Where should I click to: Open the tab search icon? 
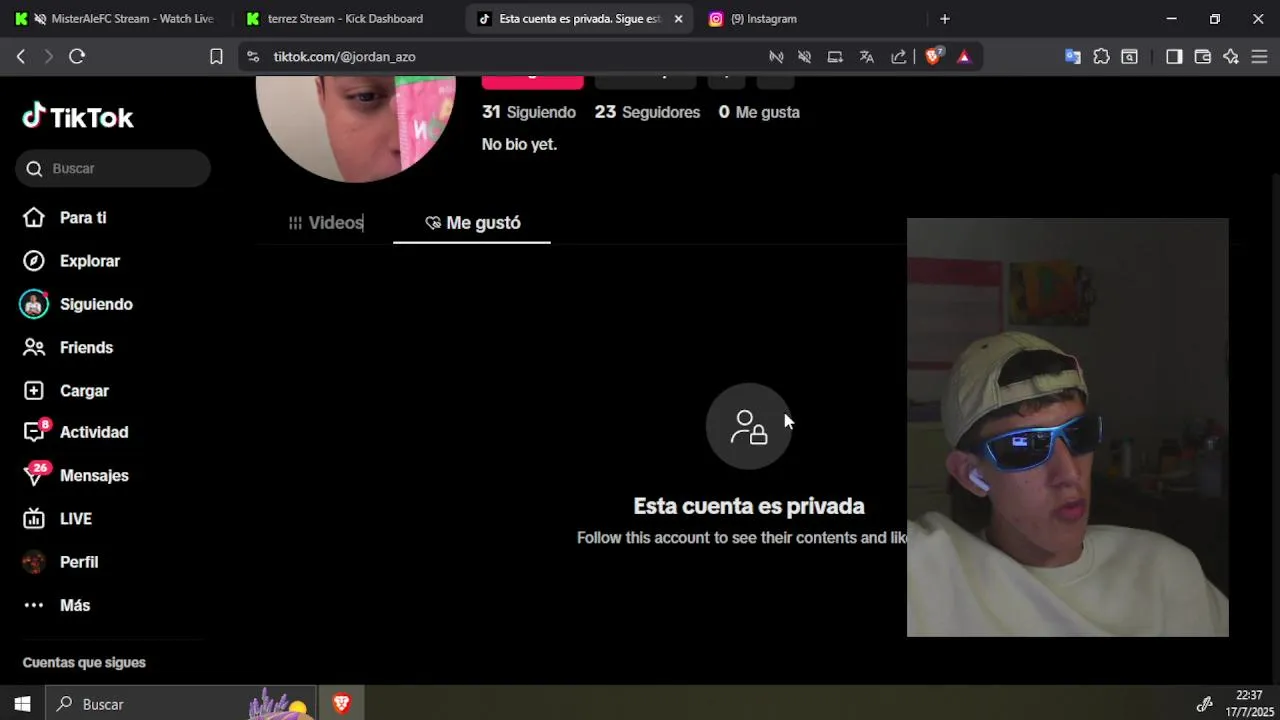coord(1129,57)
